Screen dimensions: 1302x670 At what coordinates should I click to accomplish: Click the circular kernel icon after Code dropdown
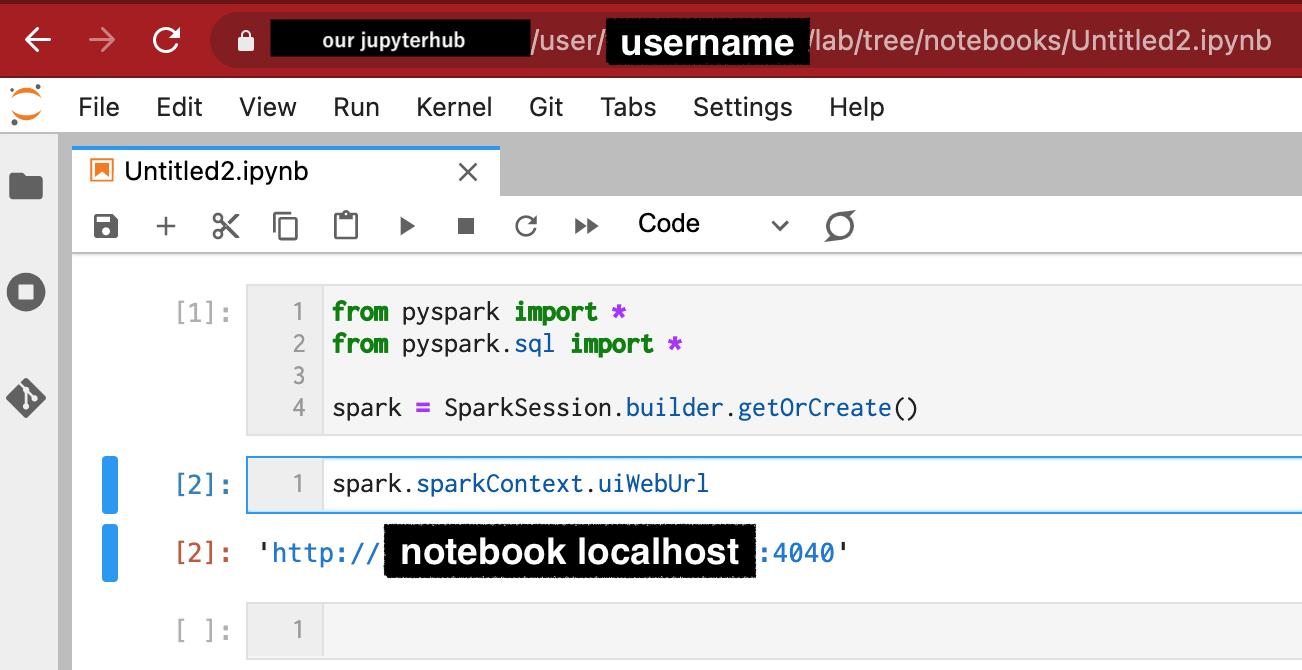(x=840, y=226)
